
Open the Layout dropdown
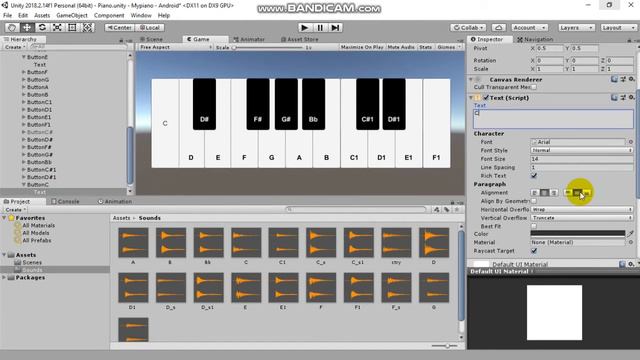[618, 27]
